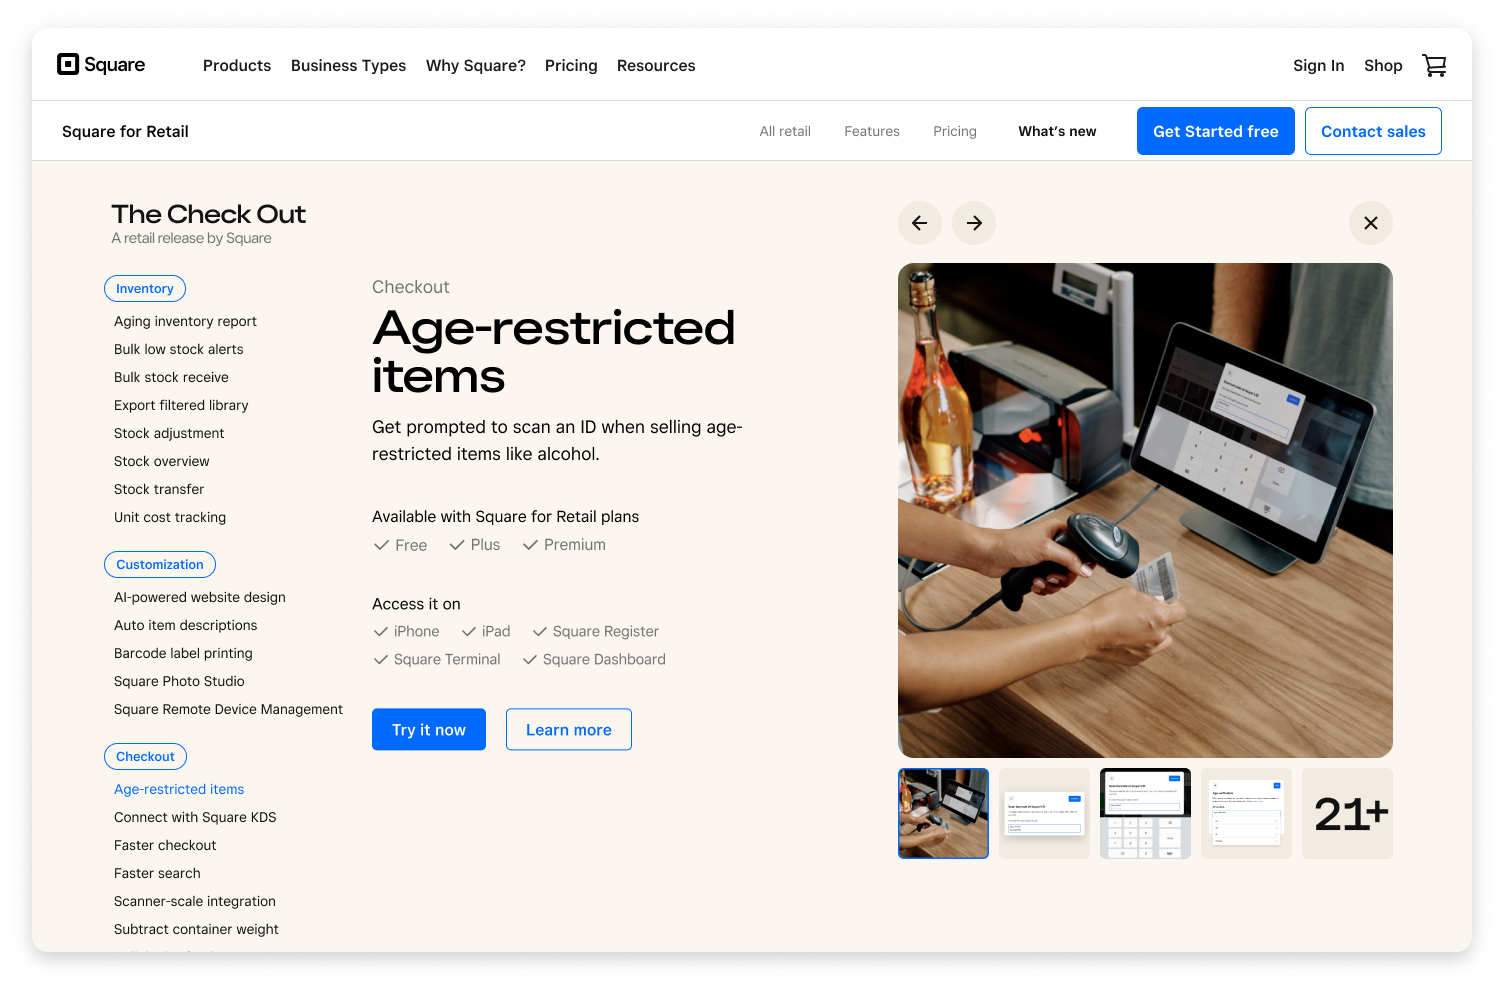Open Stock overview
Viewport: 1504px width, 988px height.
[162, 461]
